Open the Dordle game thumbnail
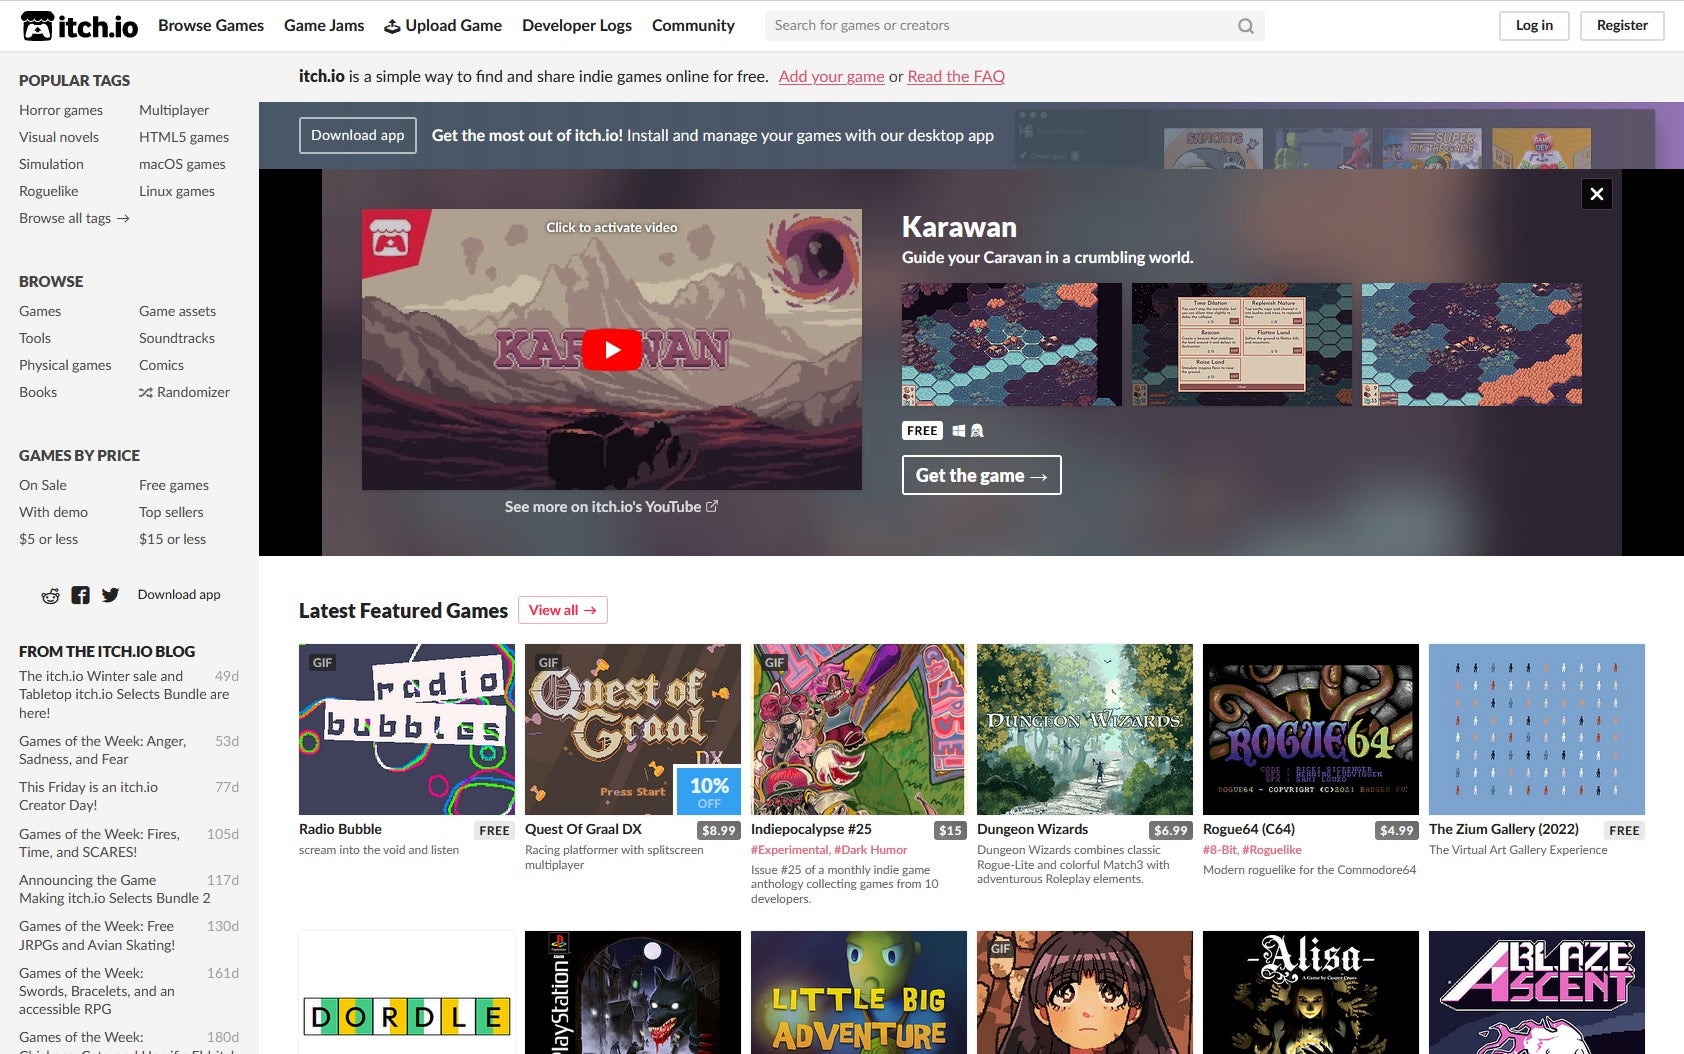This screenshot has width=1684, height=1054. 407,992
